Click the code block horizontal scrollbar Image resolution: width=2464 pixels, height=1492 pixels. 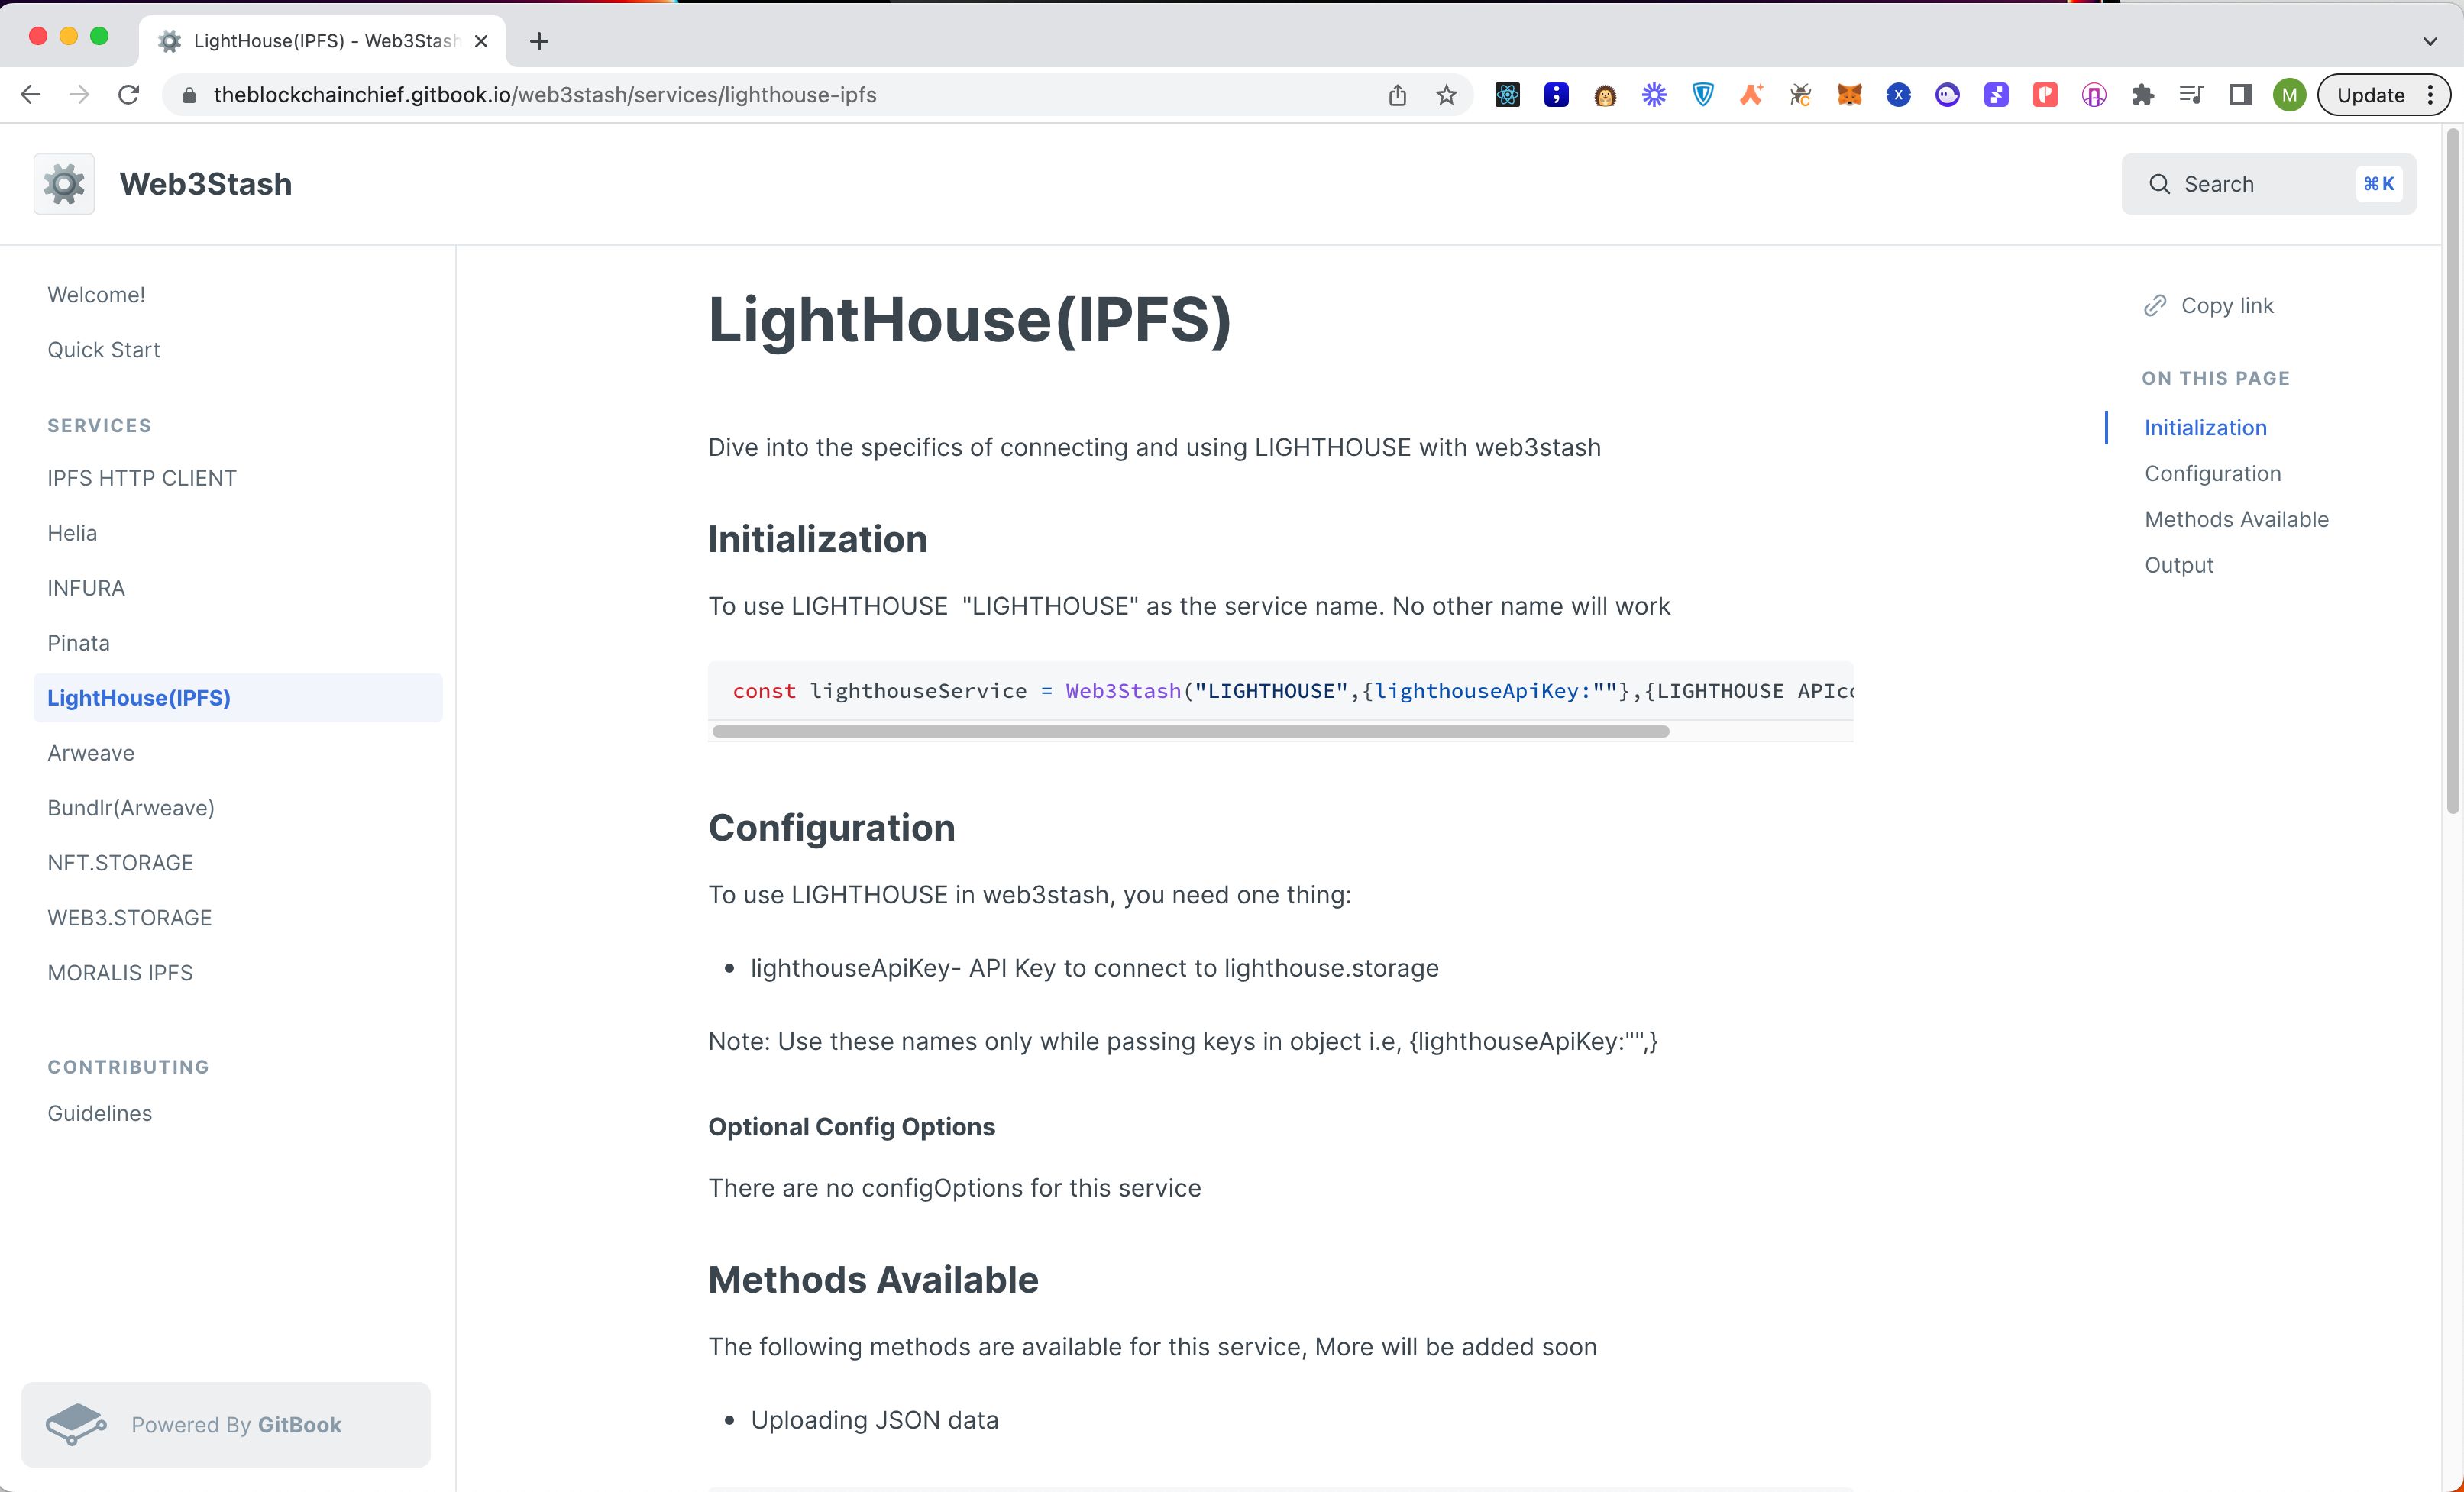click(1190, 732)
